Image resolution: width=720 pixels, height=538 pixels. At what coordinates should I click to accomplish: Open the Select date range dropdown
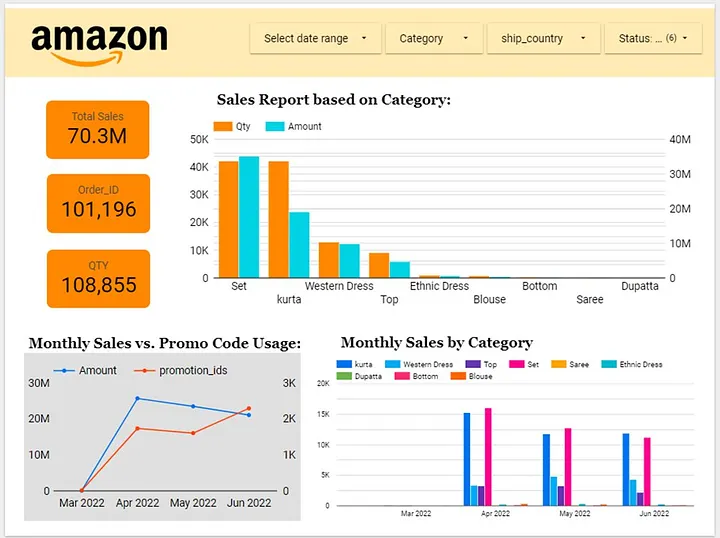pos(315,39)
